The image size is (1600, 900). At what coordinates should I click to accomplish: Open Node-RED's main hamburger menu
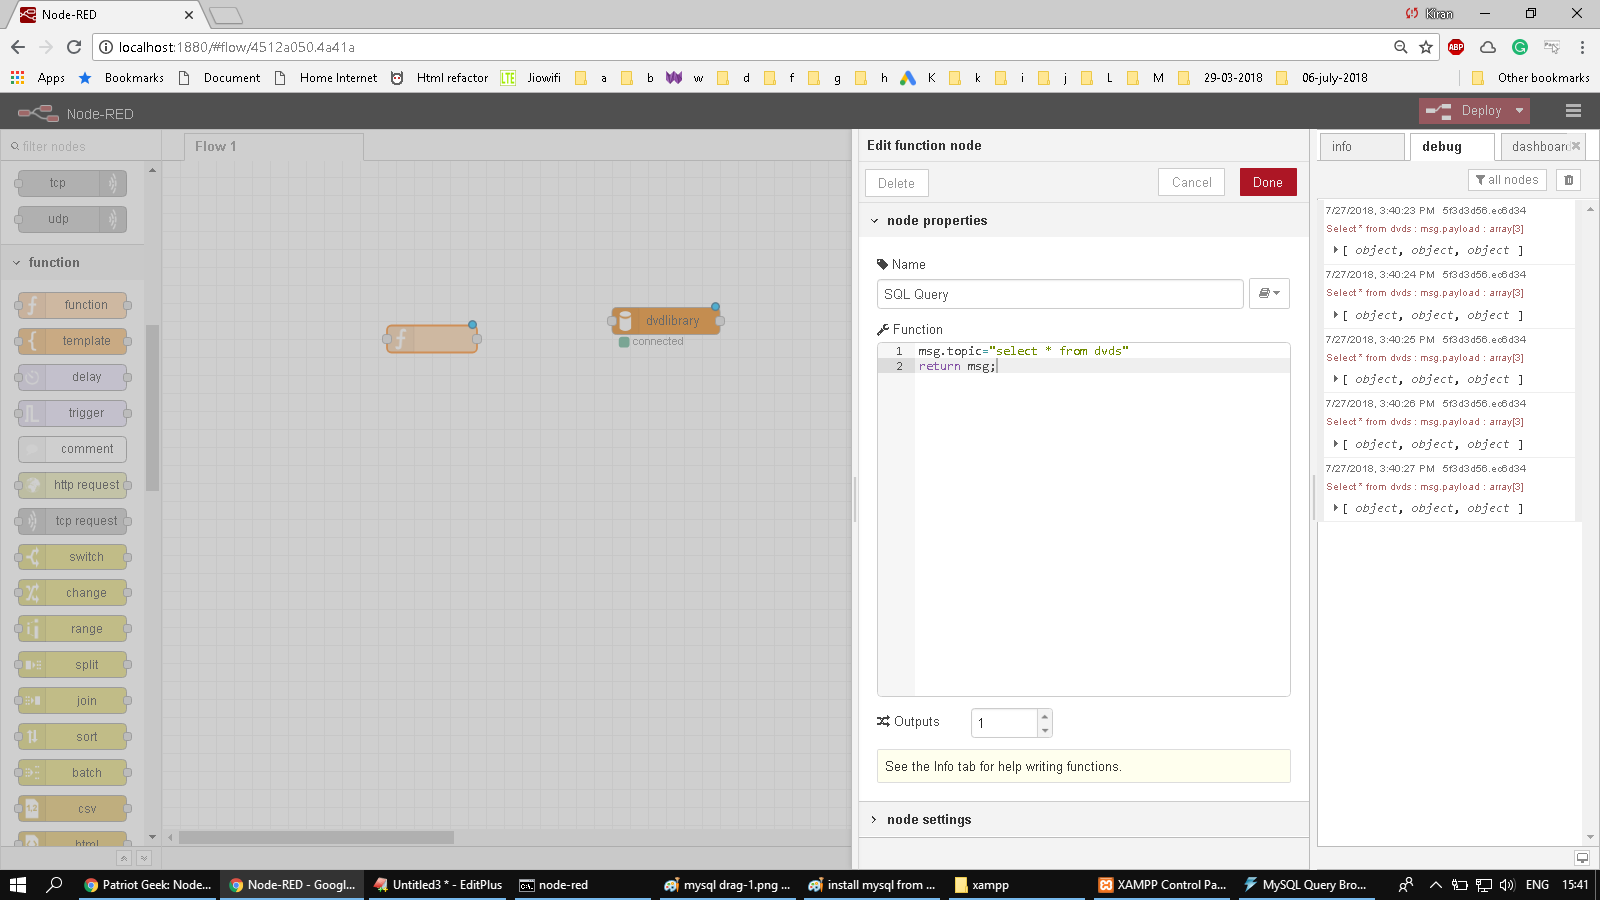click(1573, 111)
